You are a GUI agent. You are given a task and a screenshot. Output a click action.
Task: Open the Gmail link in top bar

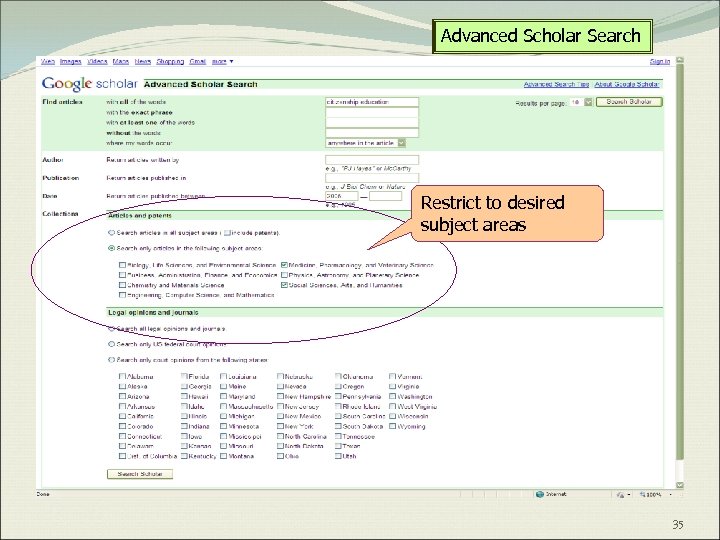[x=197, y=62]
